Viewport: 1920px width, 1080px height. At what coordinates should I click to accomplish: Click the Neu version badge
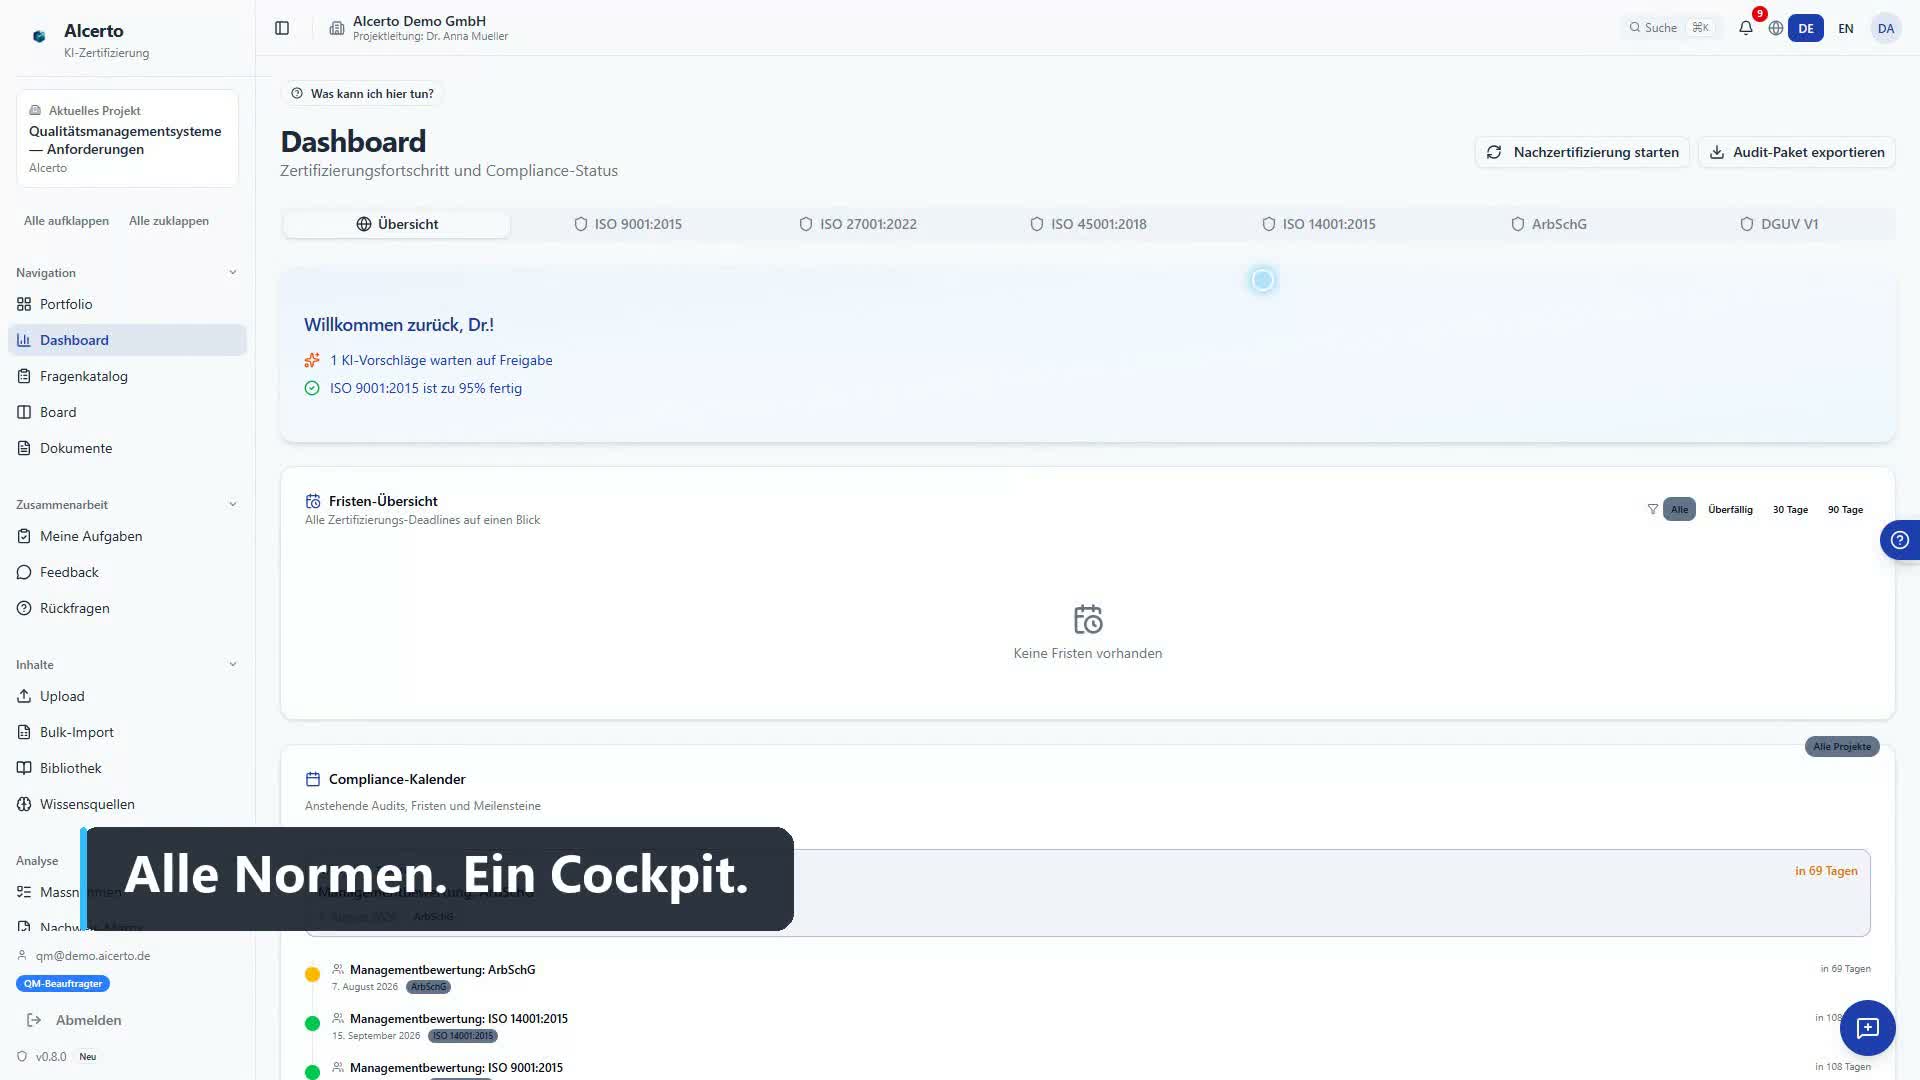click(88, 1057)
